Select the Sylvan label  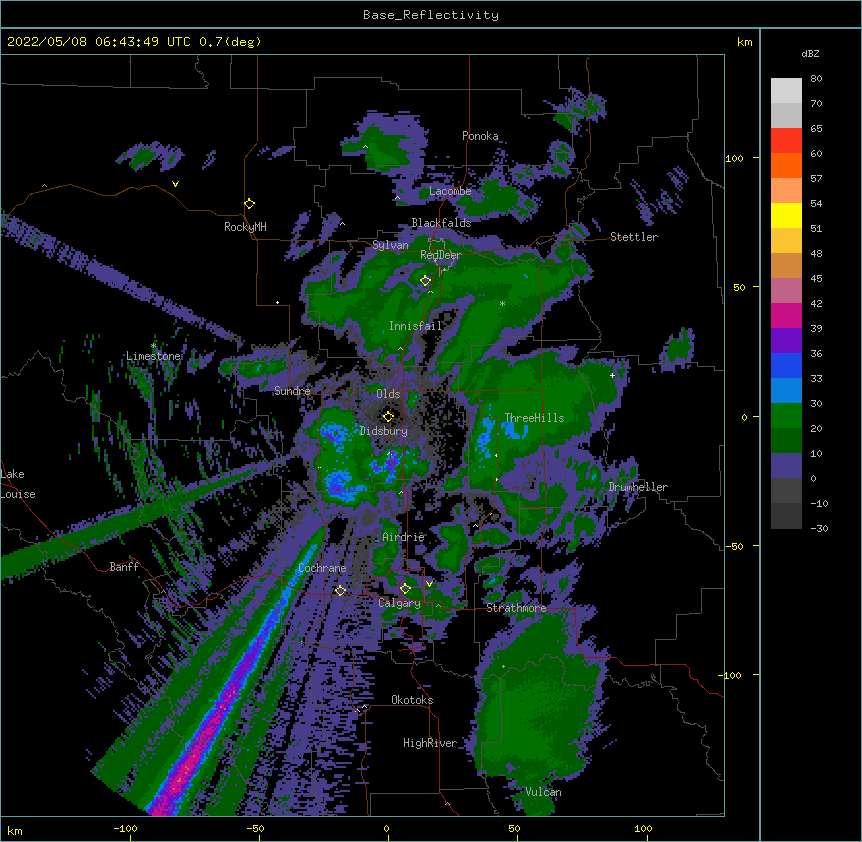(390, 245)
